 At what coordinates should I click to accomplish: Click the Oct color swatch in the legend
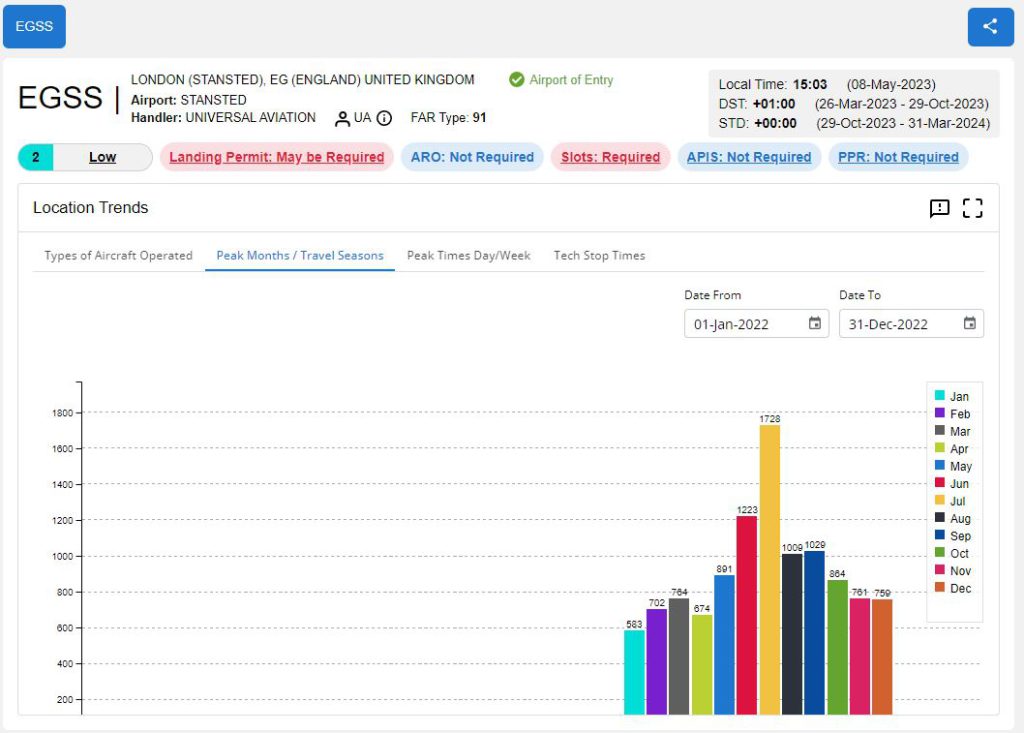(940, 554)
